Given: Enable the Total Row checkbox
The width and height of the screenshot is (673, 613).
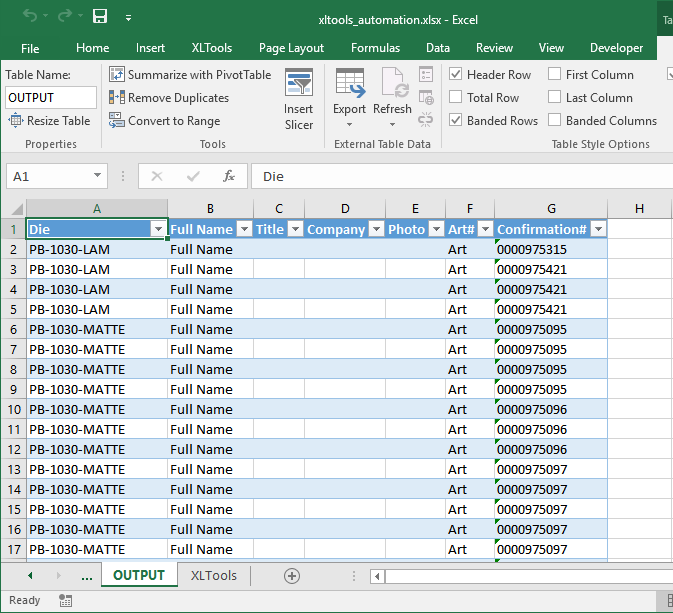Looking at the screenshot, I should click(456, 98).
